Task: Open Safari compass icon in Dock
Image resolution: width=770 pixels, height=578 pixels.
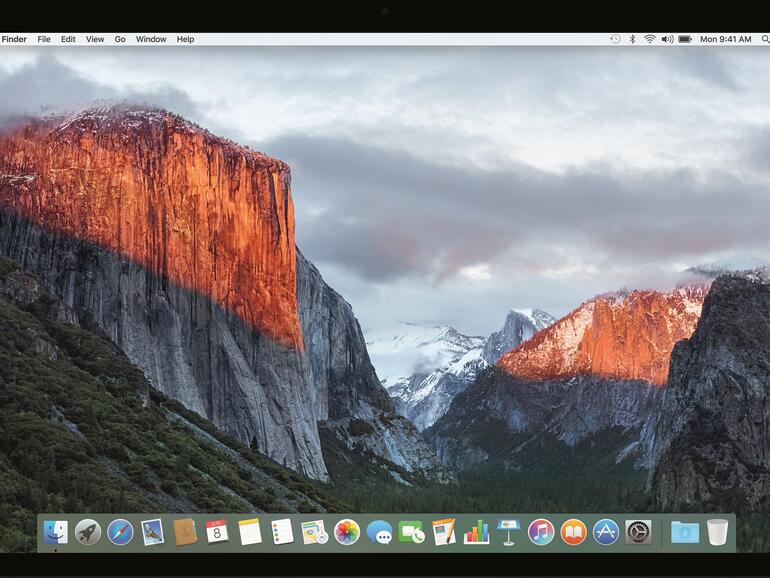Action: pos(120,532)
